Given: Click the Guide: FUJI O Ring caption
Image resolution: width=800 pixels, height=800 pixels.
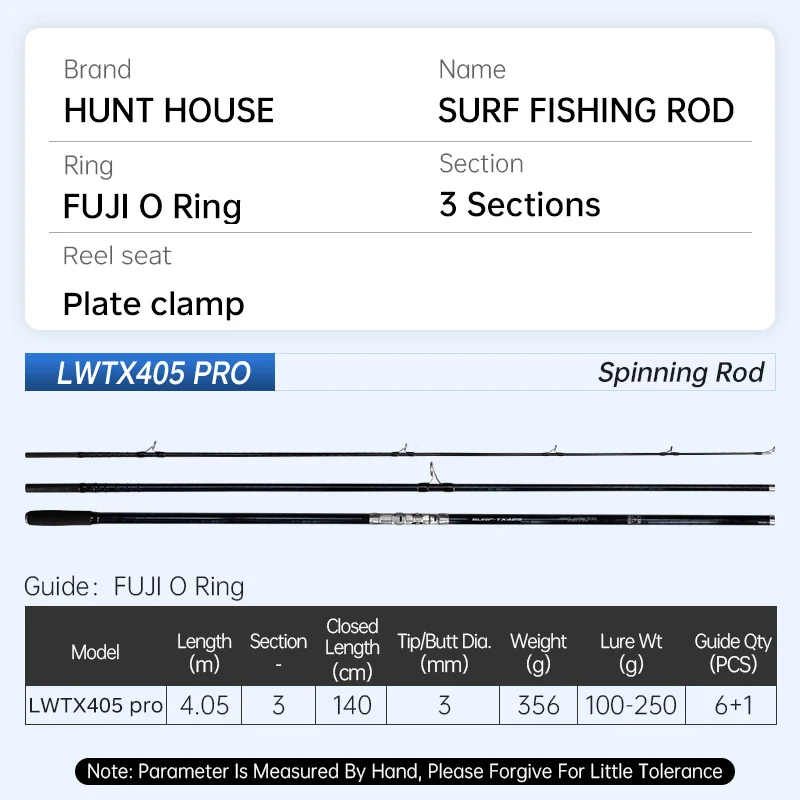Looking at the screenshot, I should [x=134, y=586].
